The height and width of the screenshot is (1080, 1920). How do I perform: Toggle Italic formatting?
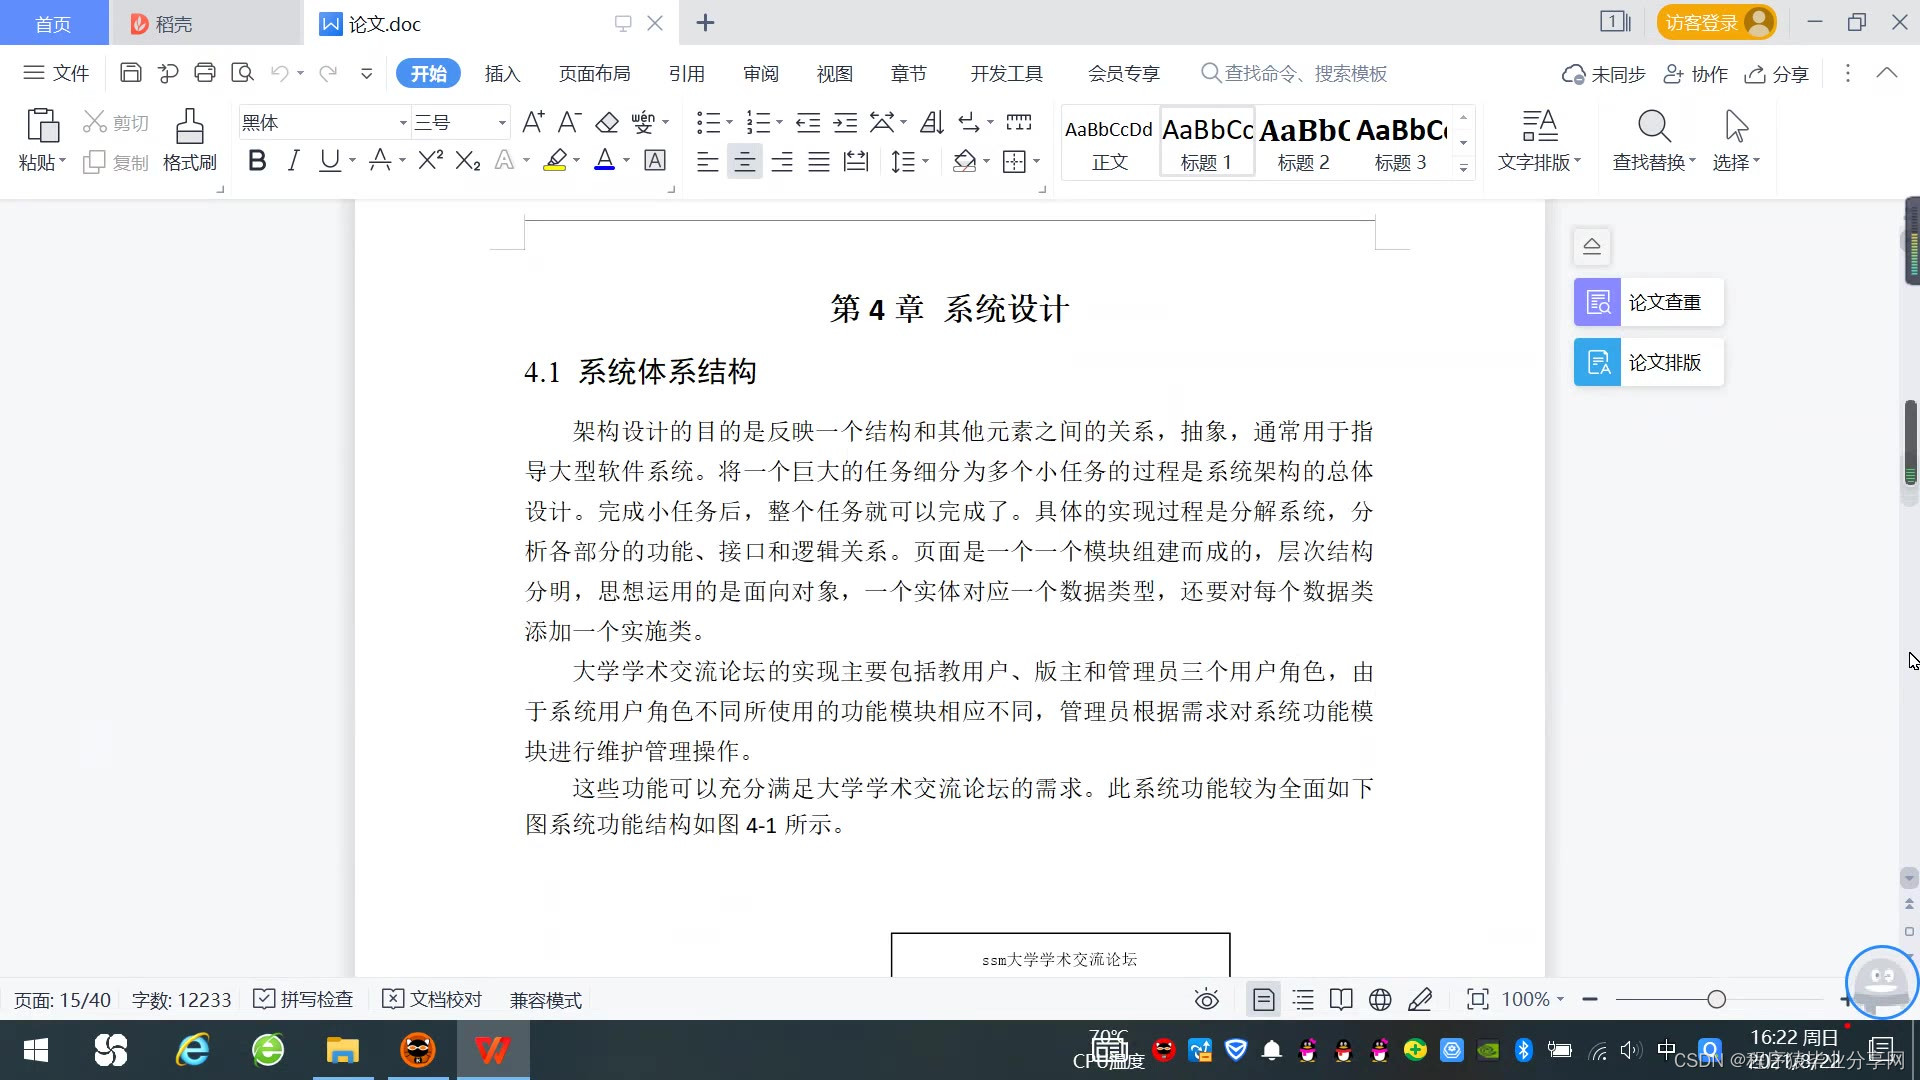click(x=293, y=160)
